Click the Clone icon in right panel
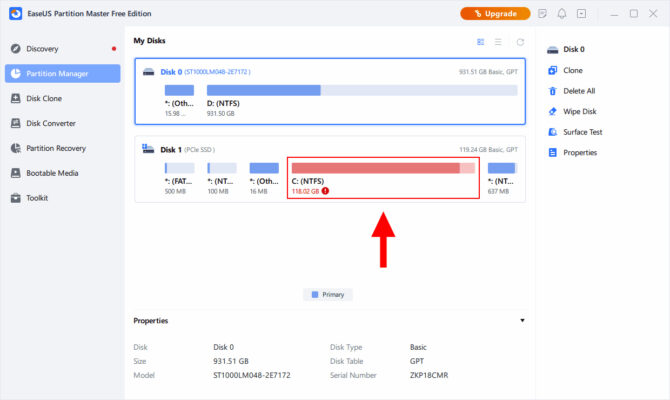670x400 pixels. (553, 70)
